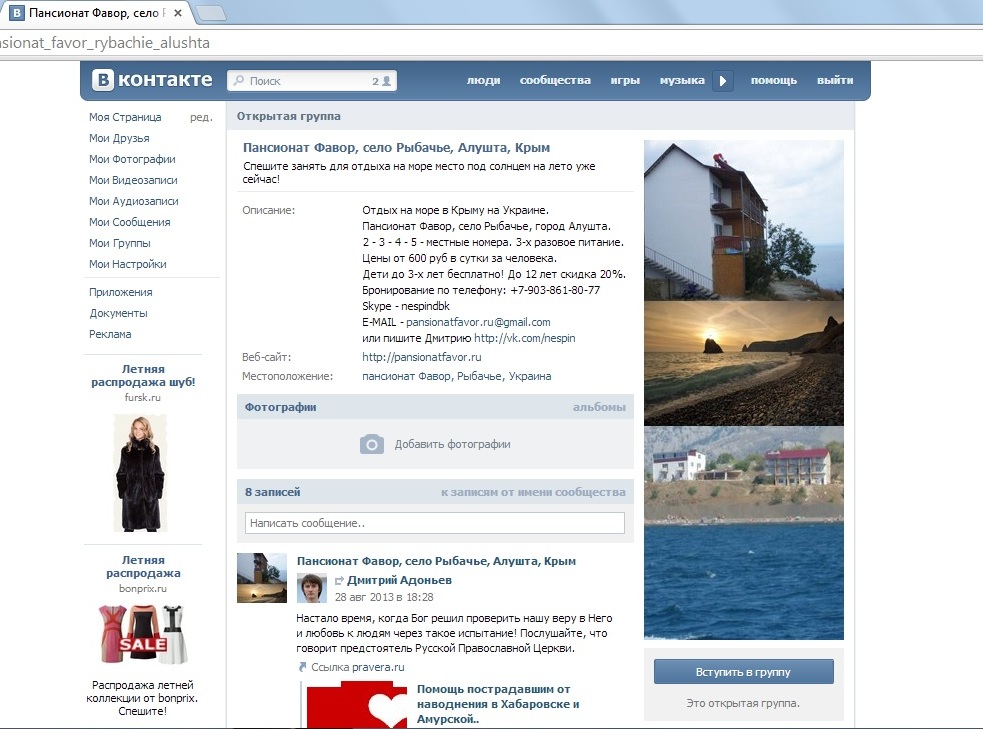The image size is (983, 729).
Task: Click the music play button in header
Action: click(723, 81)
